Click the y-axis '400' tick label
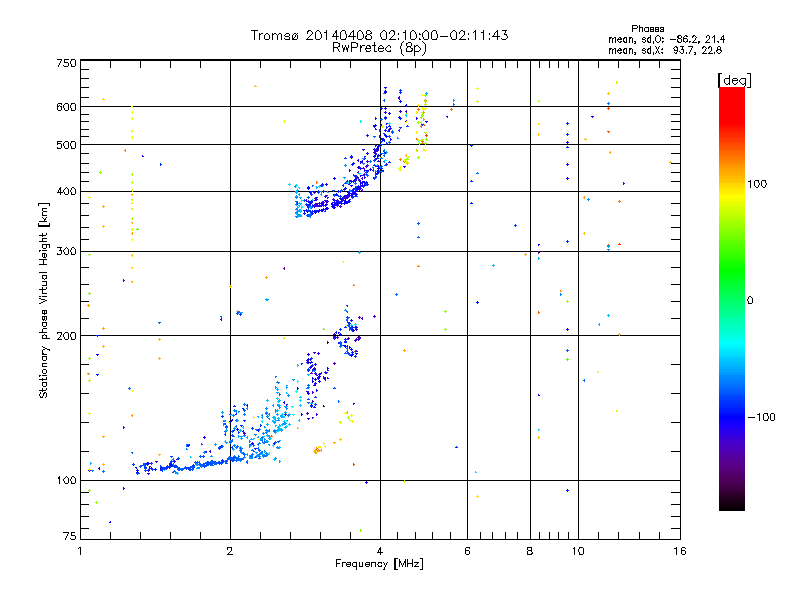 pyautogui.click(x=66, y=191)
